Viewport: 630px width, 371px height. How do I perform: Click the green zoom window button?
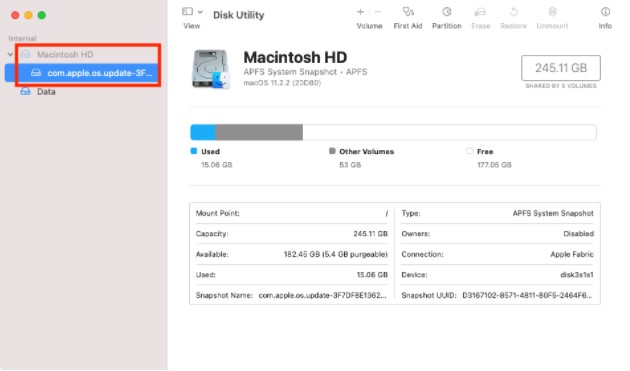[x=41, y=15]
